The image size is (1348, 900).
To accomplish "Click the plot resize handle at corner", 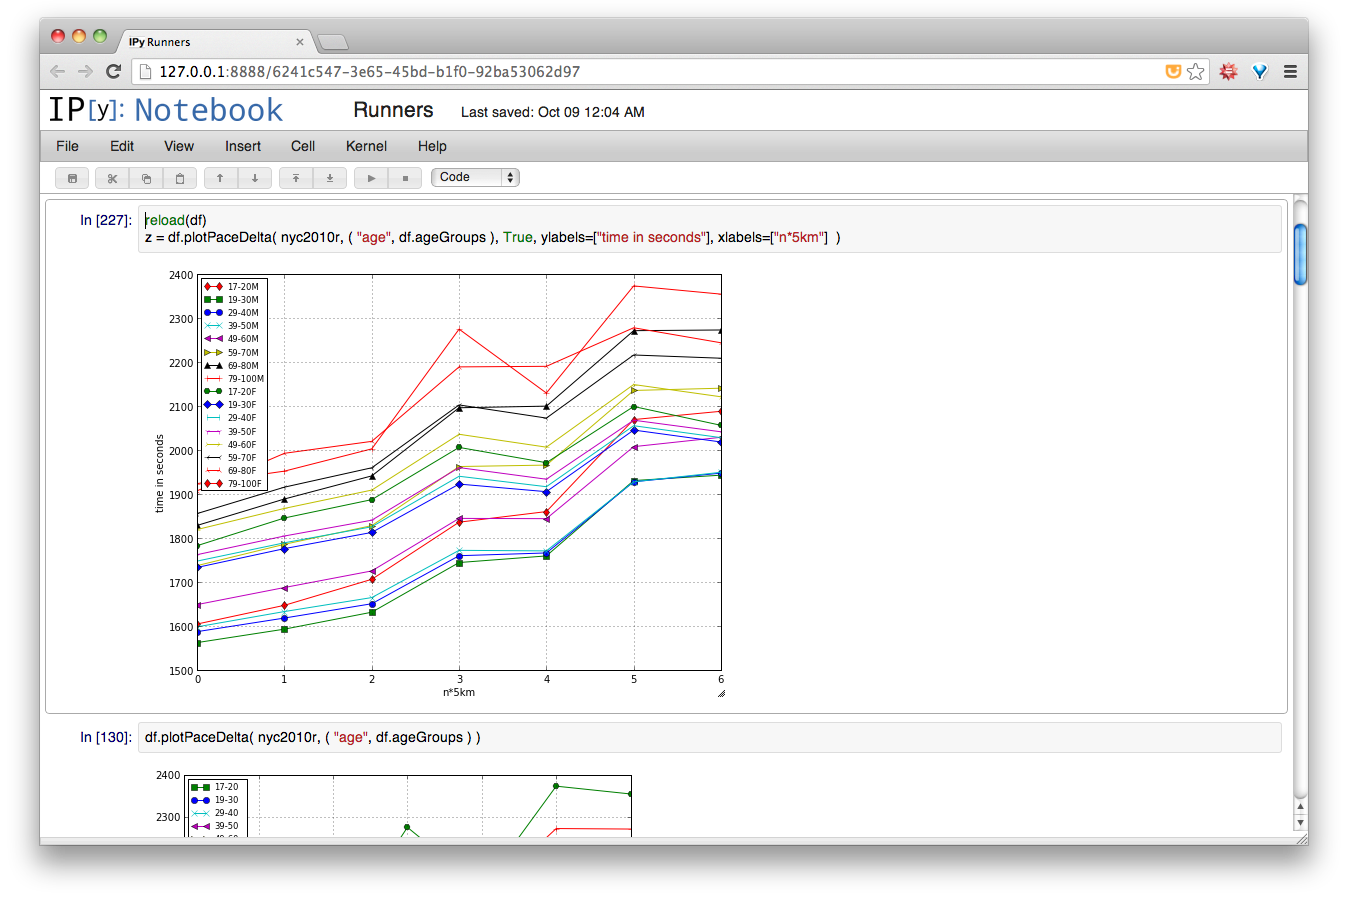I will click(x=720, y=693).
